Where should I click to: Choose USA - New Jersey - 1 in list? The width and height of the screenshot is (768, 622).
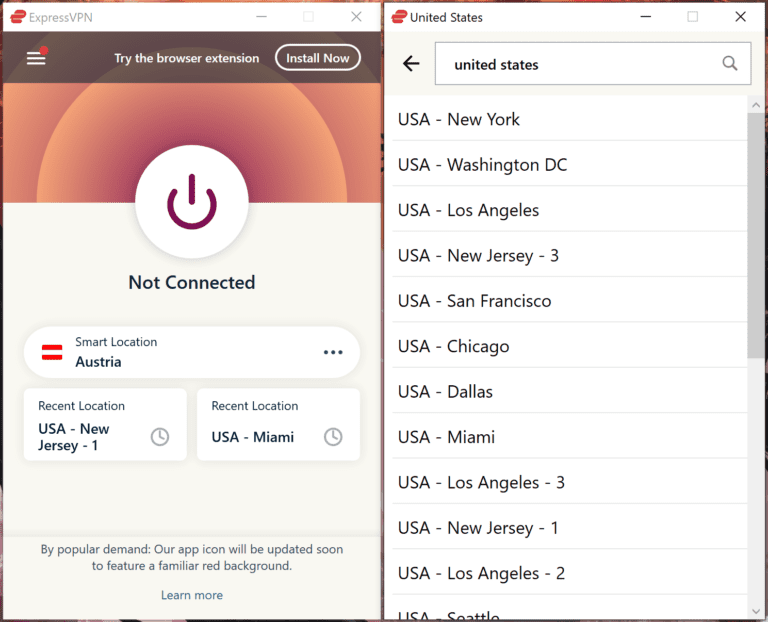(x=570, y=527)
